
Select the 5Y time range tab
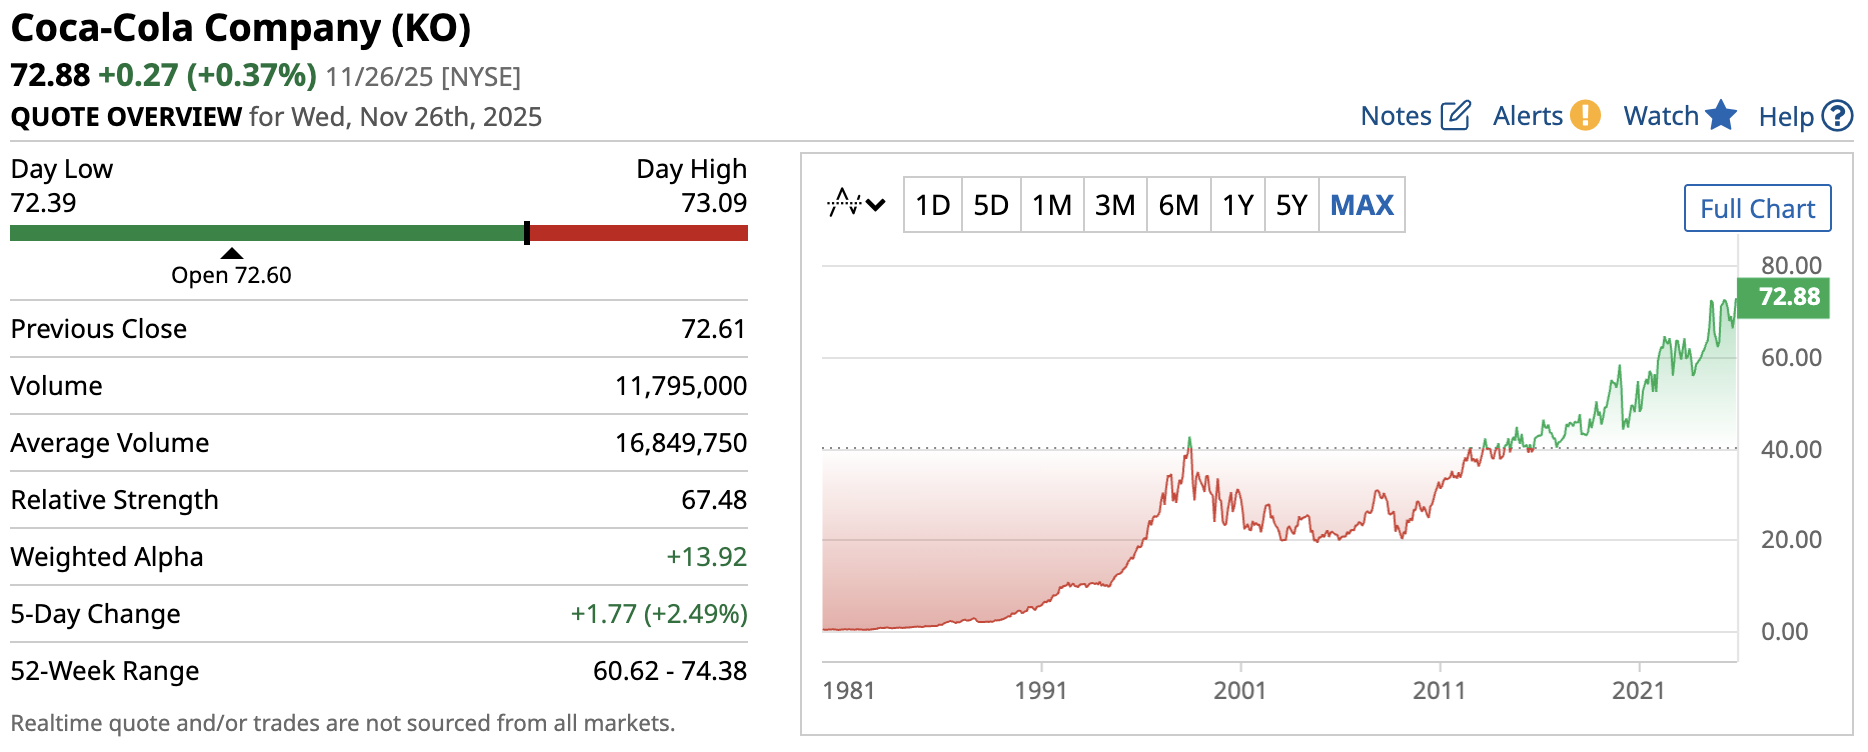pyautogui.click(x=1291, y=206)
